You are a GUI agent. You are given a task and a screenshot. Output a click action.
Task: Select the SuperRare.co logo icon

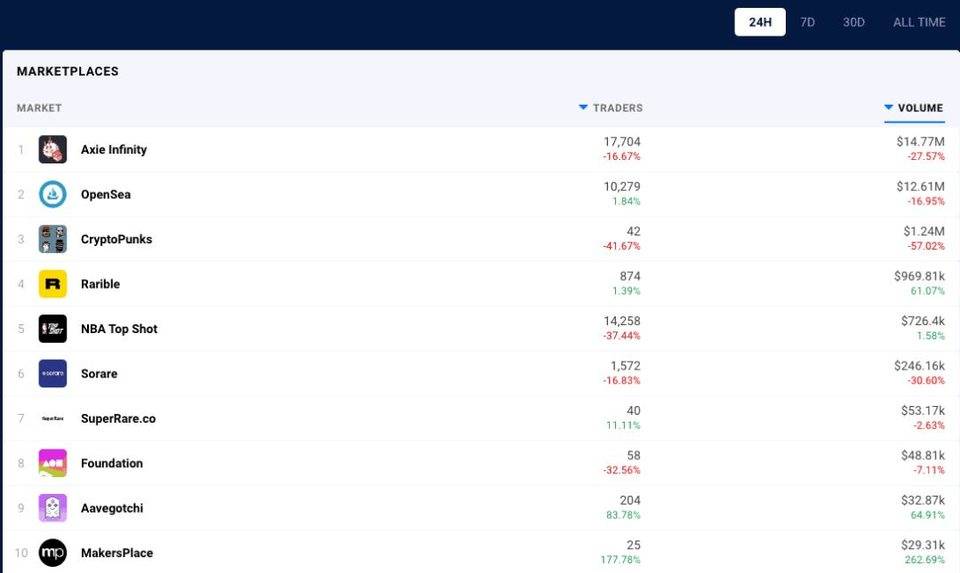(53, 418)
